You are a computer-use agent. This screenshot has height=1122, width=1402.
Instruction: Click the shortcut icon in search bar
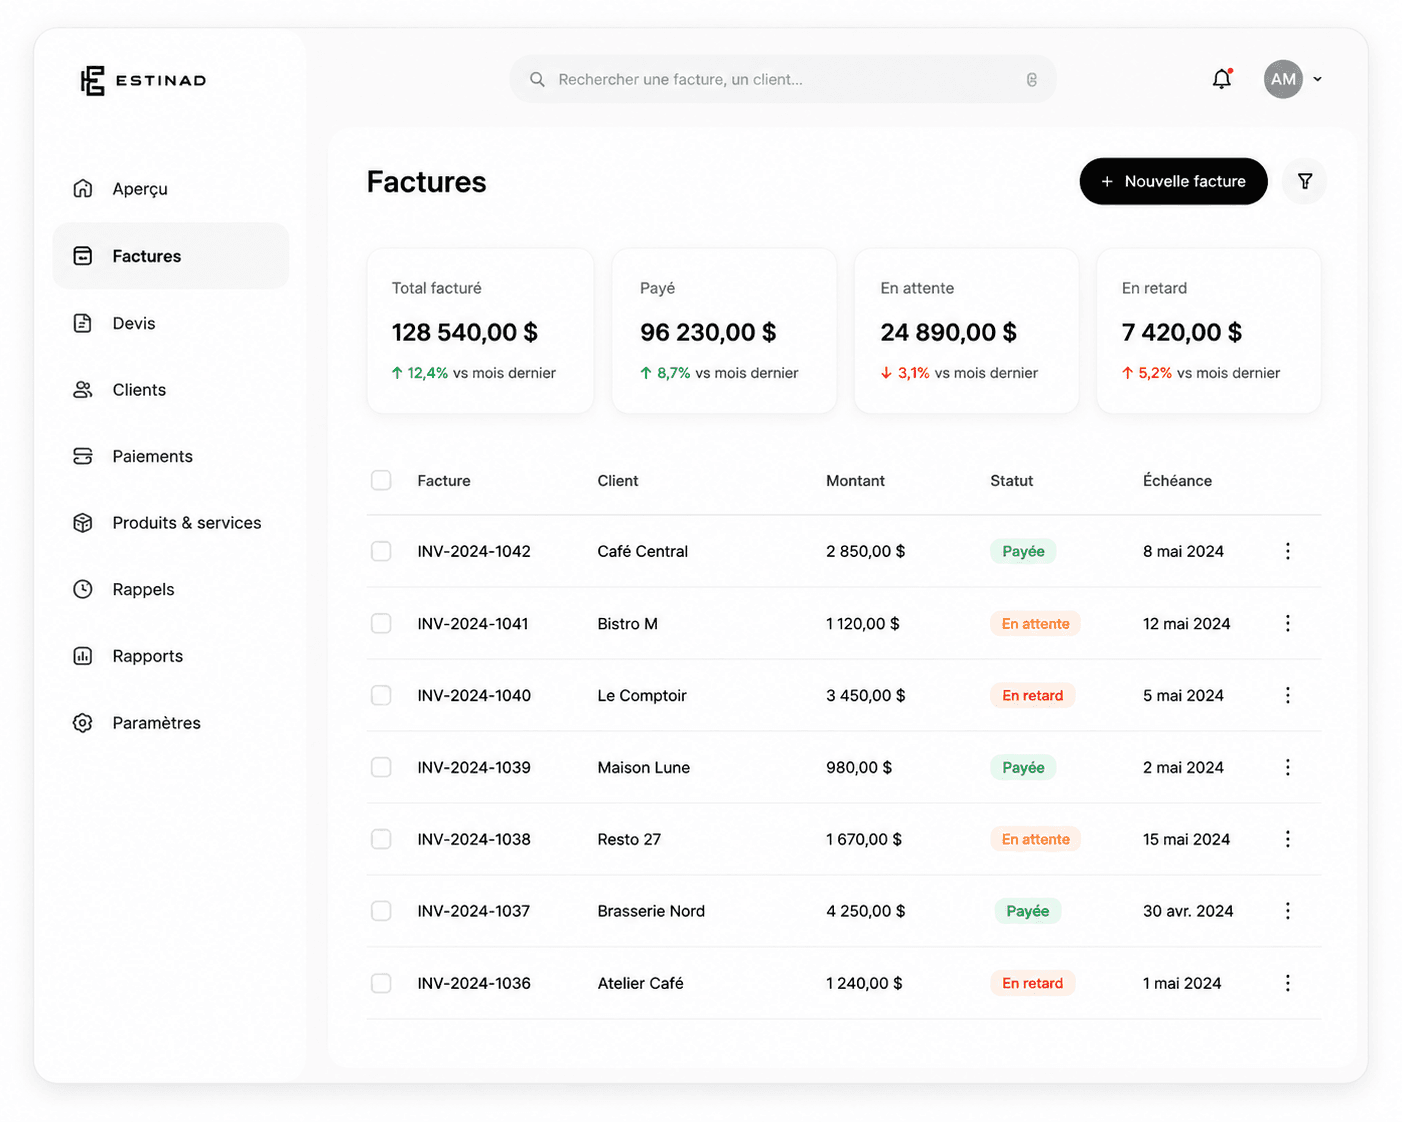[x=1032, y=79]
